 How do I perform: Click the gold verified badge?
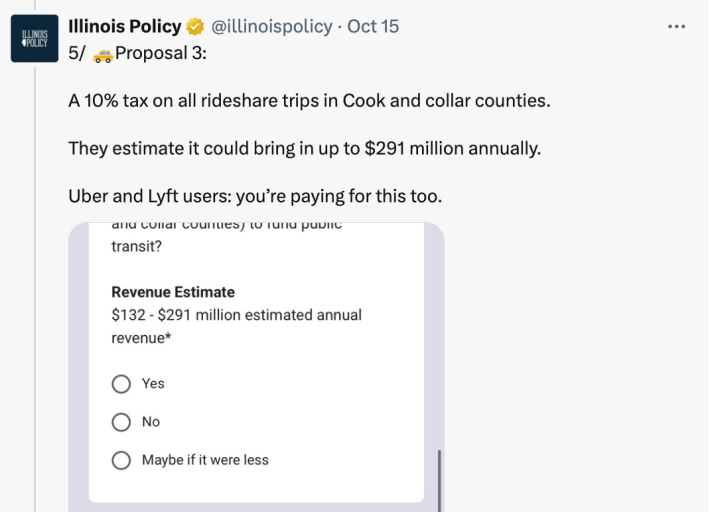(196, 27)
